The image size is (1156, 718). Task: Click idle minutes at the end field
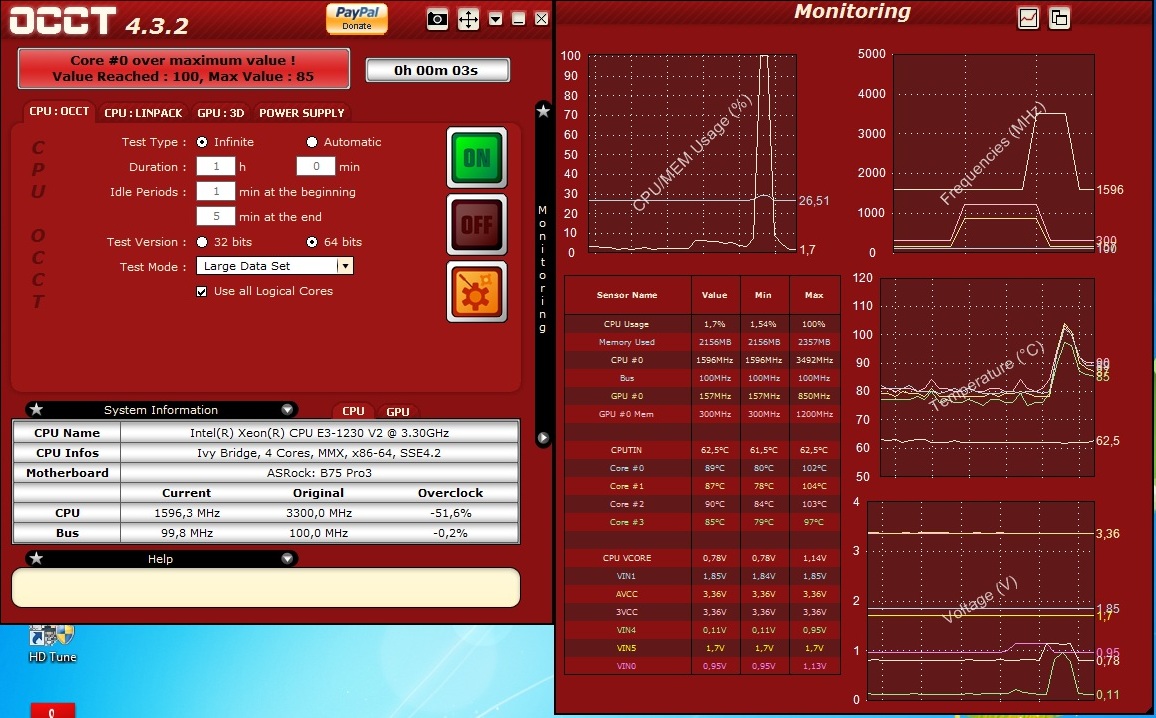(216, 217)
